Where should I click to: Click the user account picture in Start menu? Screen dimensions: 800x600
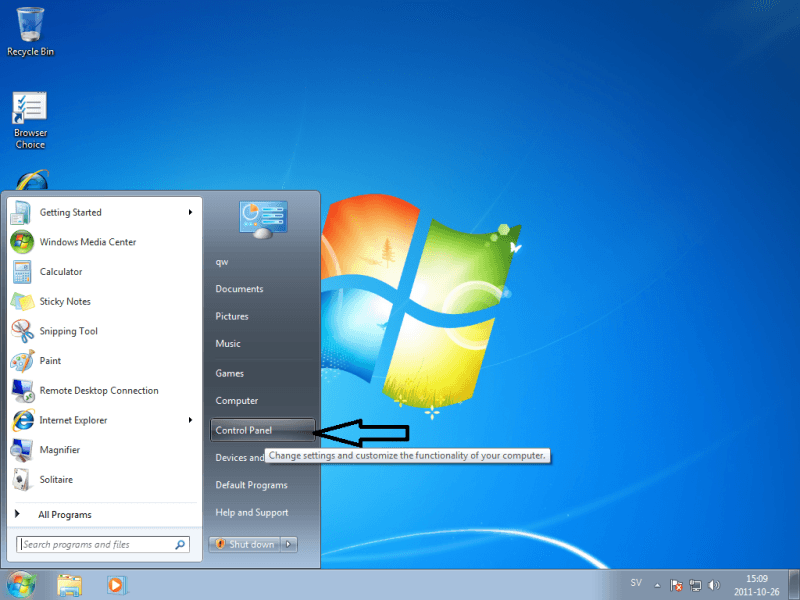click(x=263, y=219)
